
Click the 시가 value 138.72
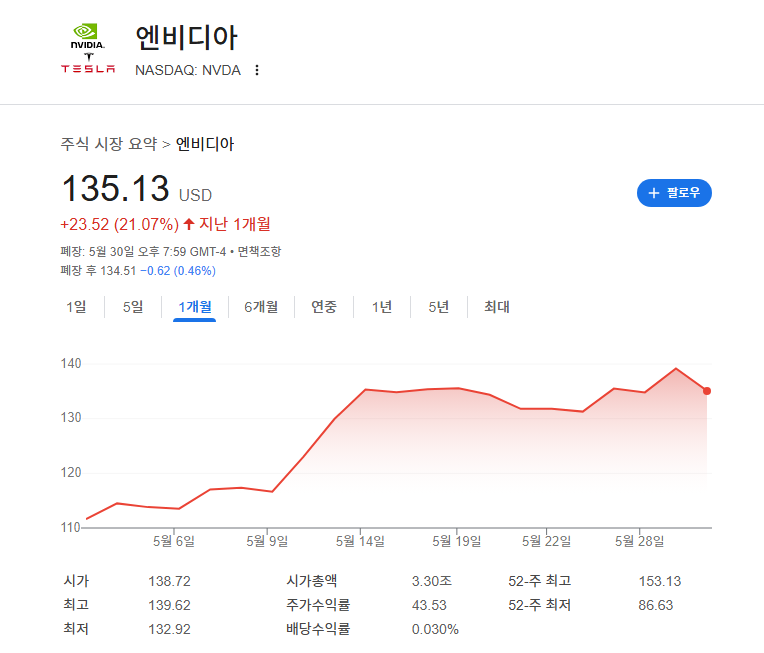170,581
